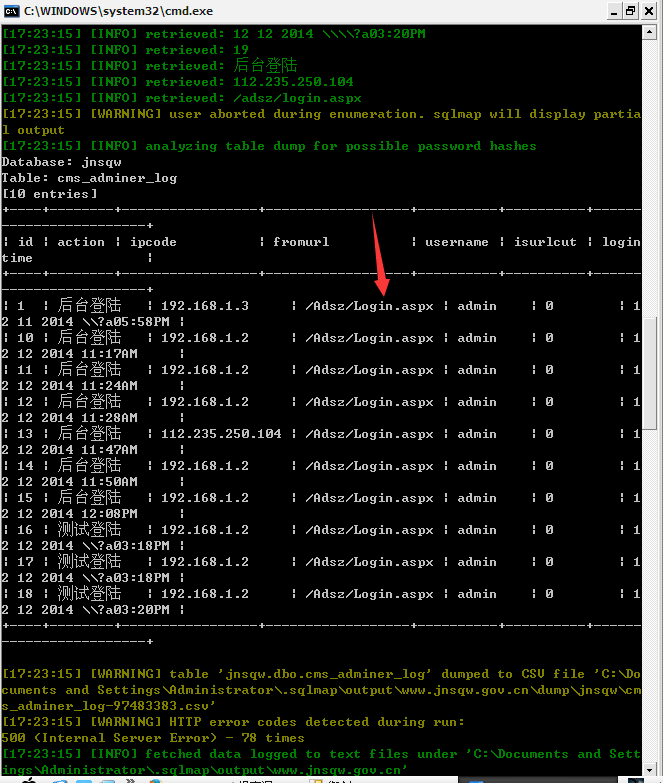Image resolution: width=663 pixels, height=783 pixels.
Task: Click the '[10 entries]' line
Action: coord(49,194)
